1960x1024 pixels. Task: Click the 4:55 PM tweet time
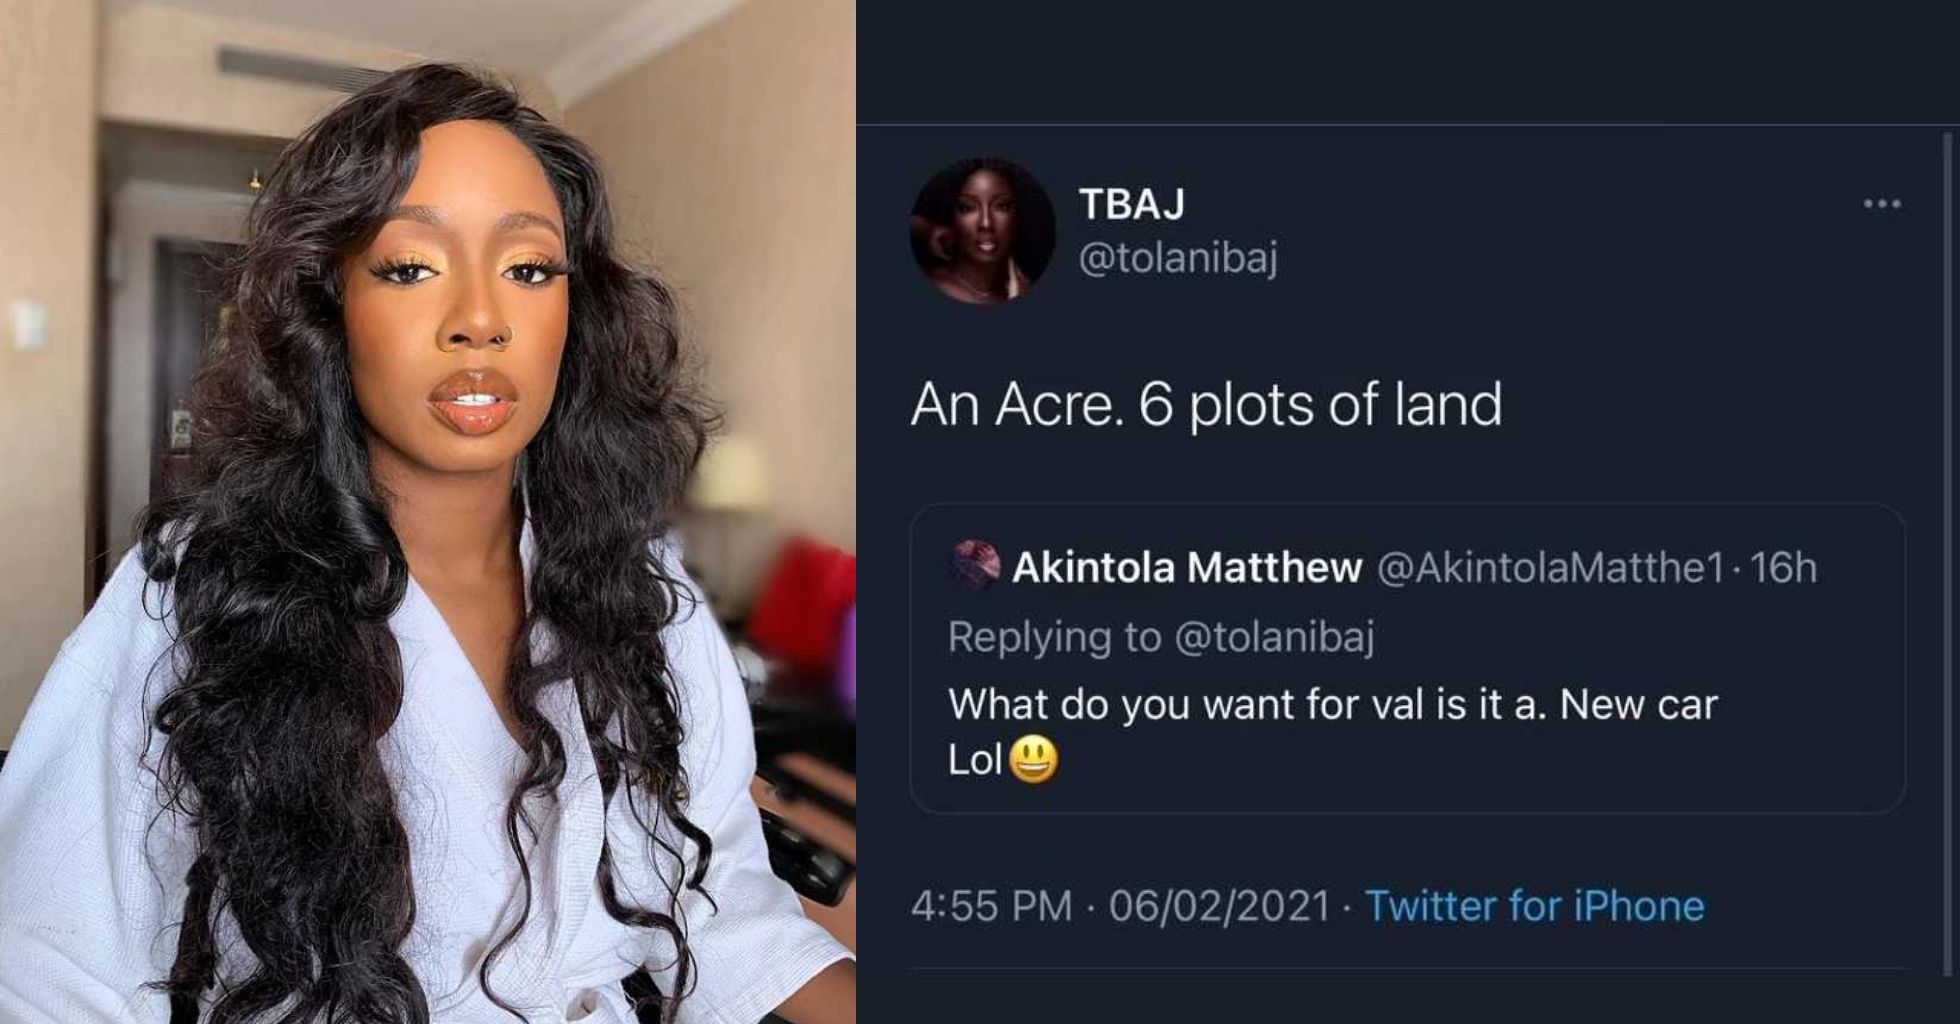[x=991, y=906]
